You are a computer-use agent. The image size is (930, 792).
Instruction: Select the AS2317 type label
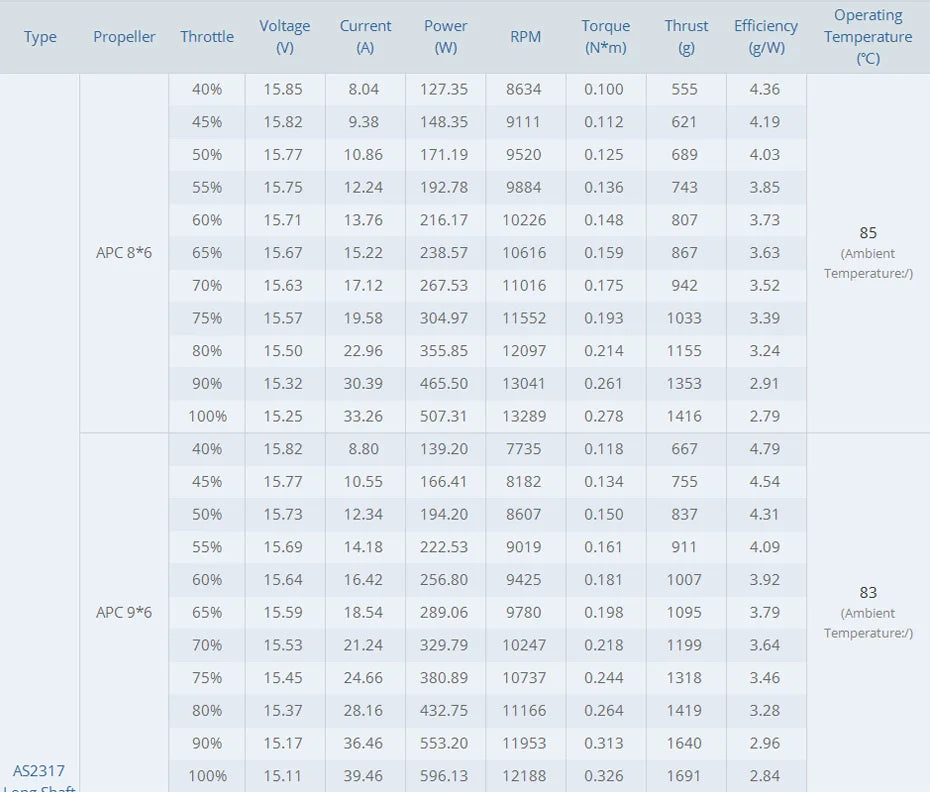tap(38, 771)
